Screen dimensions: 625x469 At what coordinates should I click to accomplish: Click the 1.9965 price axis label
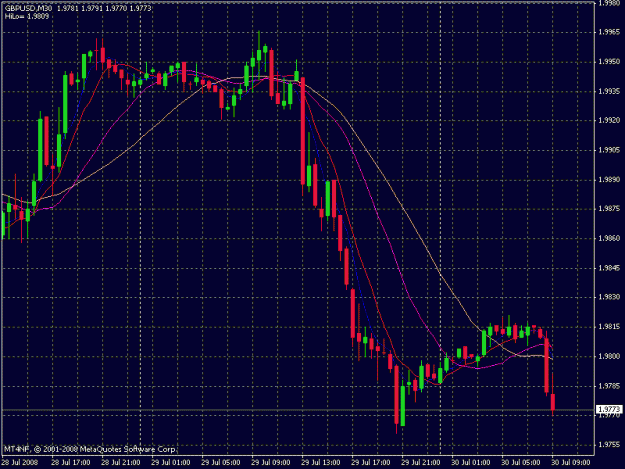click(x=609, y=32)
